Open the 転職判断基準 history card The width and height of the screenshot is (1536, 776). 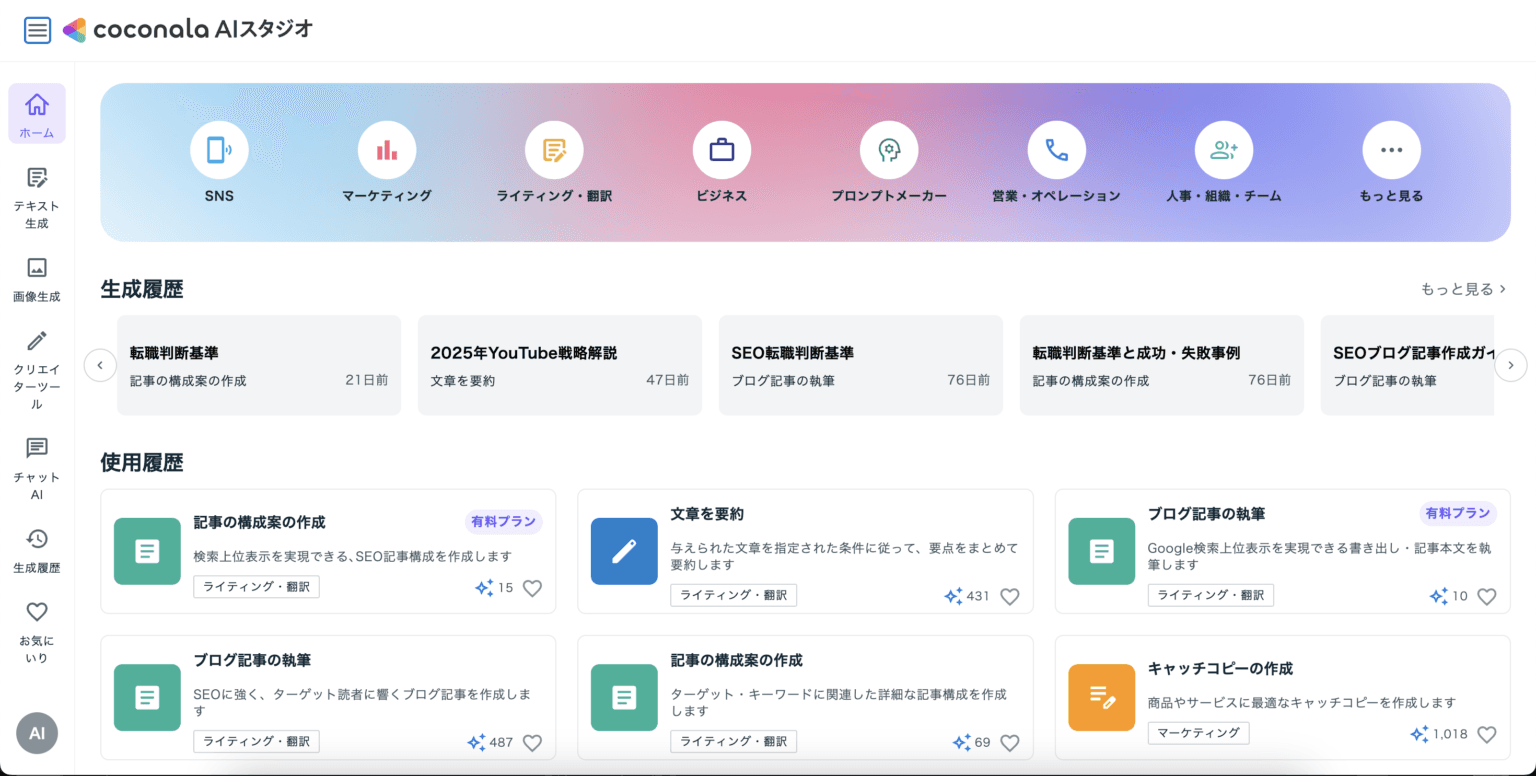click(x=258, y=364)
